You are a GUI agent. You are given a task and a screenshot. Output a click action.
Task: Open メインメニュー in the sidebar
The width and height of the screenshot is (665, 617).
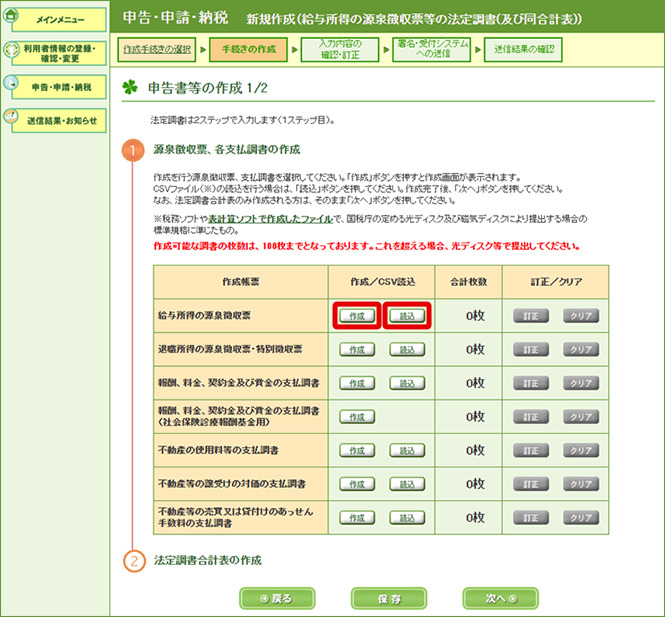(55, 18)
